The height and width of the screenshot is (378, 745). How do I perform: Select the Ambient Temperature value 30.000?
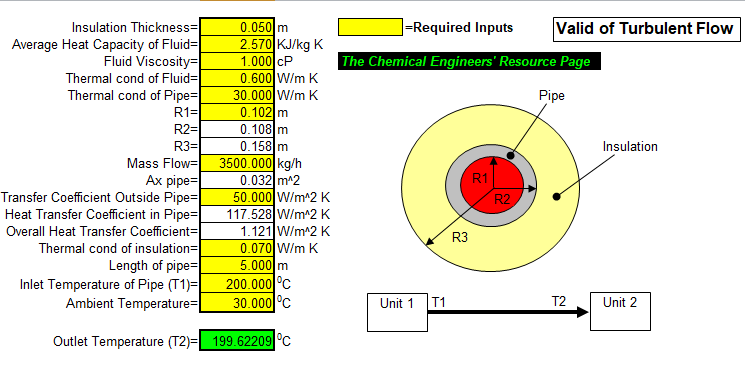[x=237, y=302]
